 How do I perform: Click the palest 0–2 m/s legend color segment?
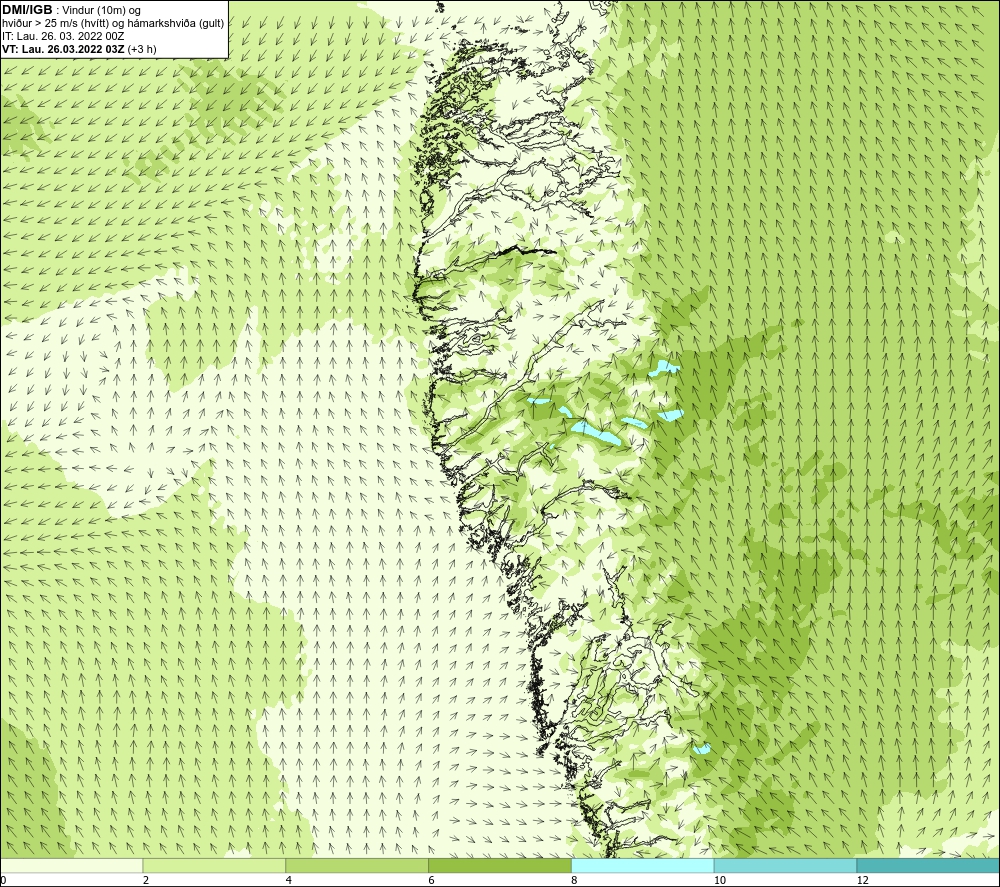click(x=71, y=865)
